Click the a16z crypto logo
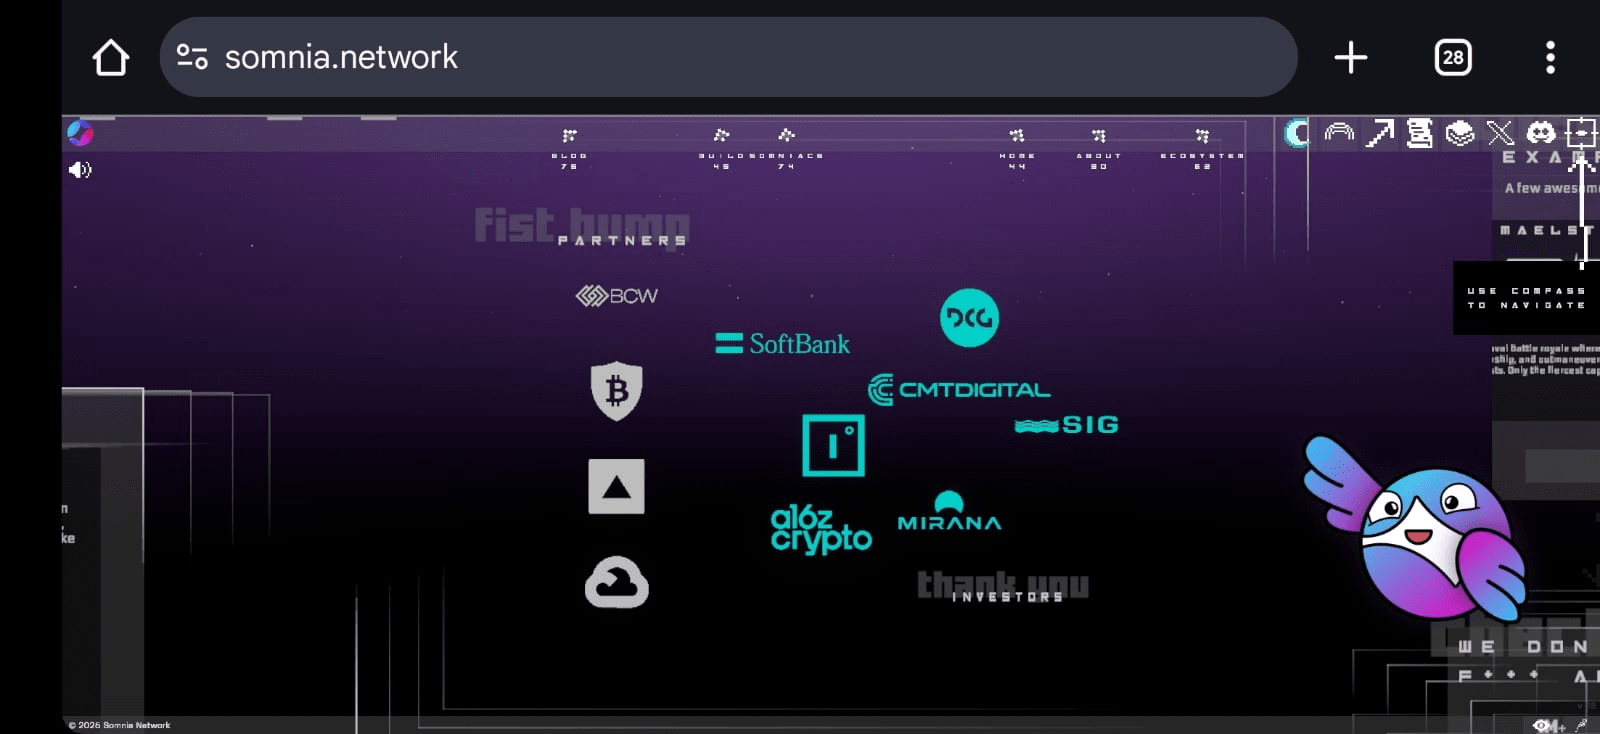Viewport: 1600px width, 734px height. click(x=821, y=529)
